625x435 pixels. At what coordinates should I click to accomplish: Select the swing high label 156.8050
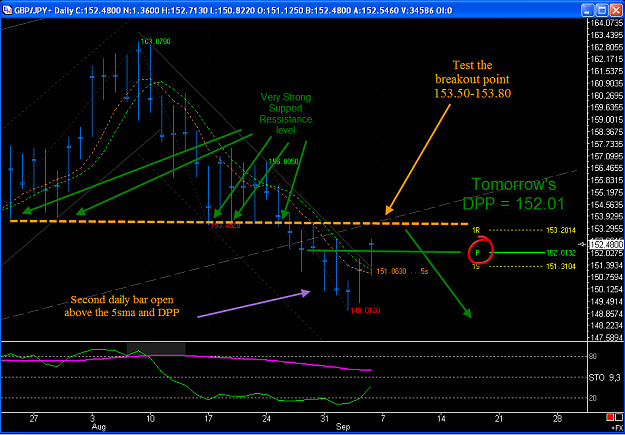tap(283, 162)
